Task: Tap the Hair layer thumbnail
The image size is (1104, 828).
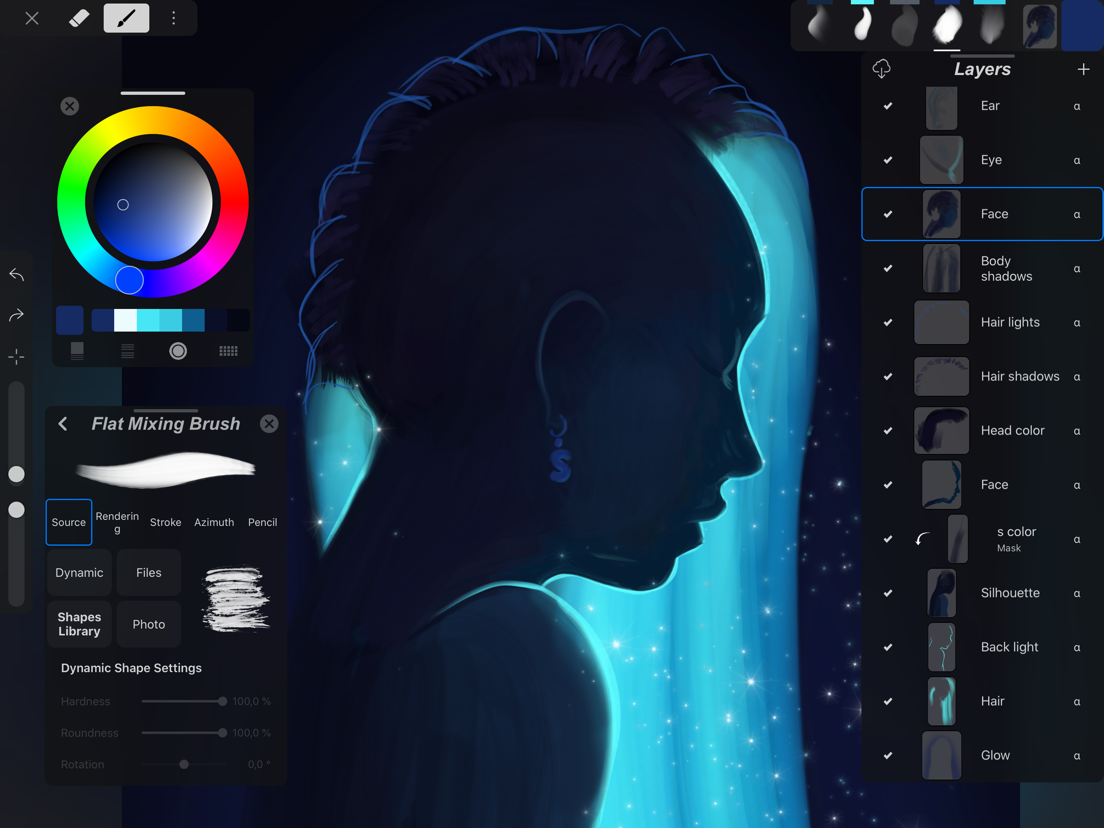Action: coord(941,700)
